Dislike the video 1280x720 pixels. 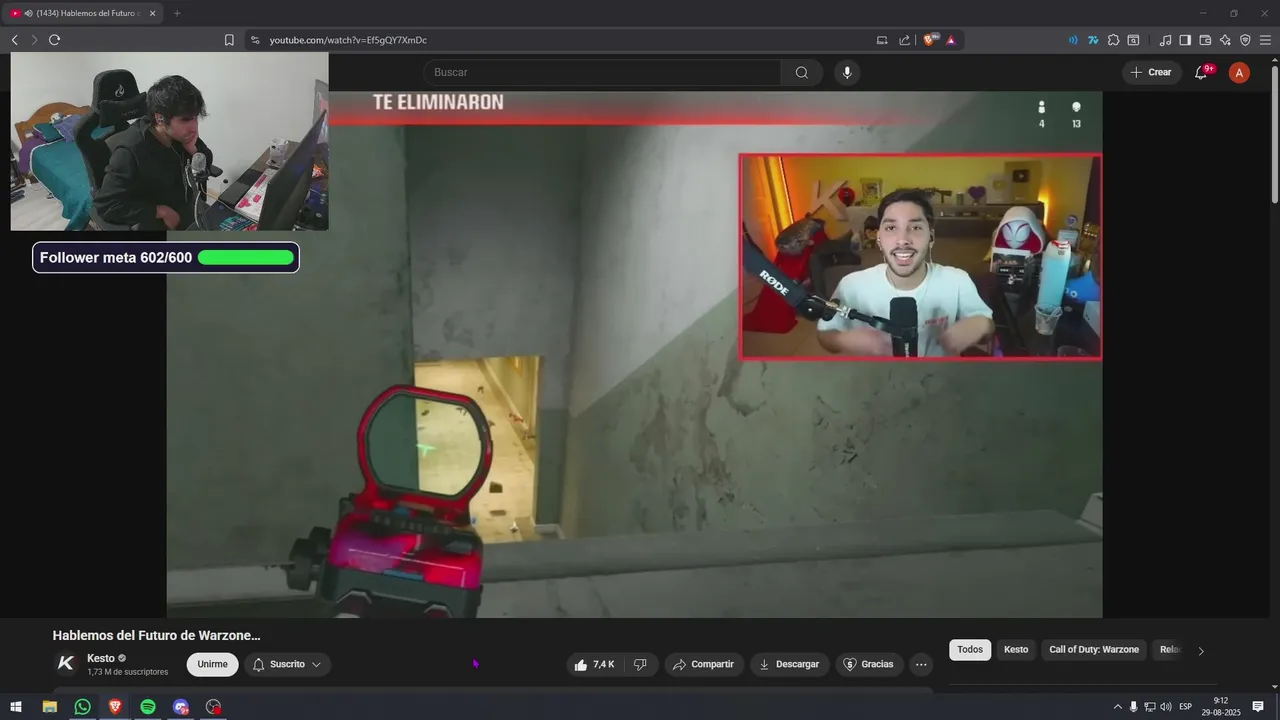[641, 664]
